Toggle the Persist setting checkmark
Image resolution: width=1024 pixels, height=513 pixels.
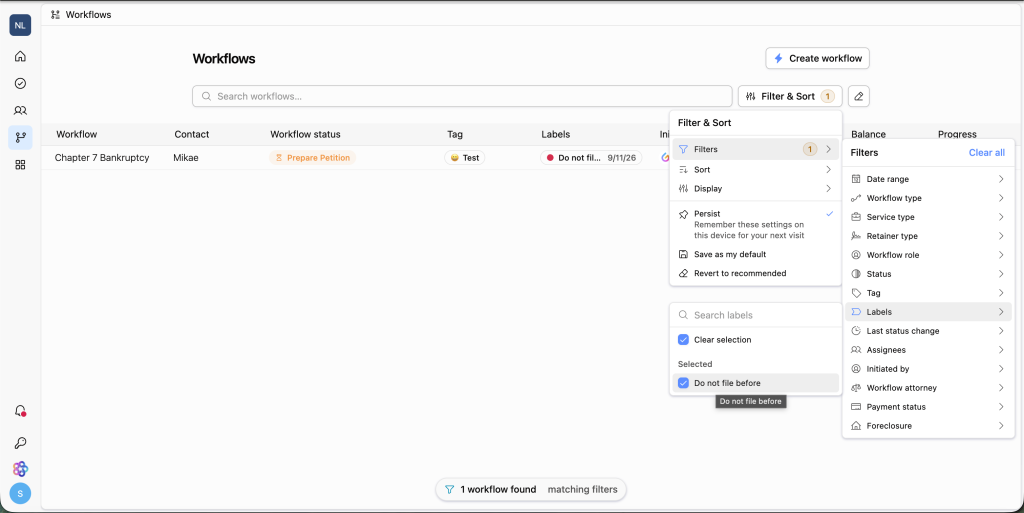829,214
